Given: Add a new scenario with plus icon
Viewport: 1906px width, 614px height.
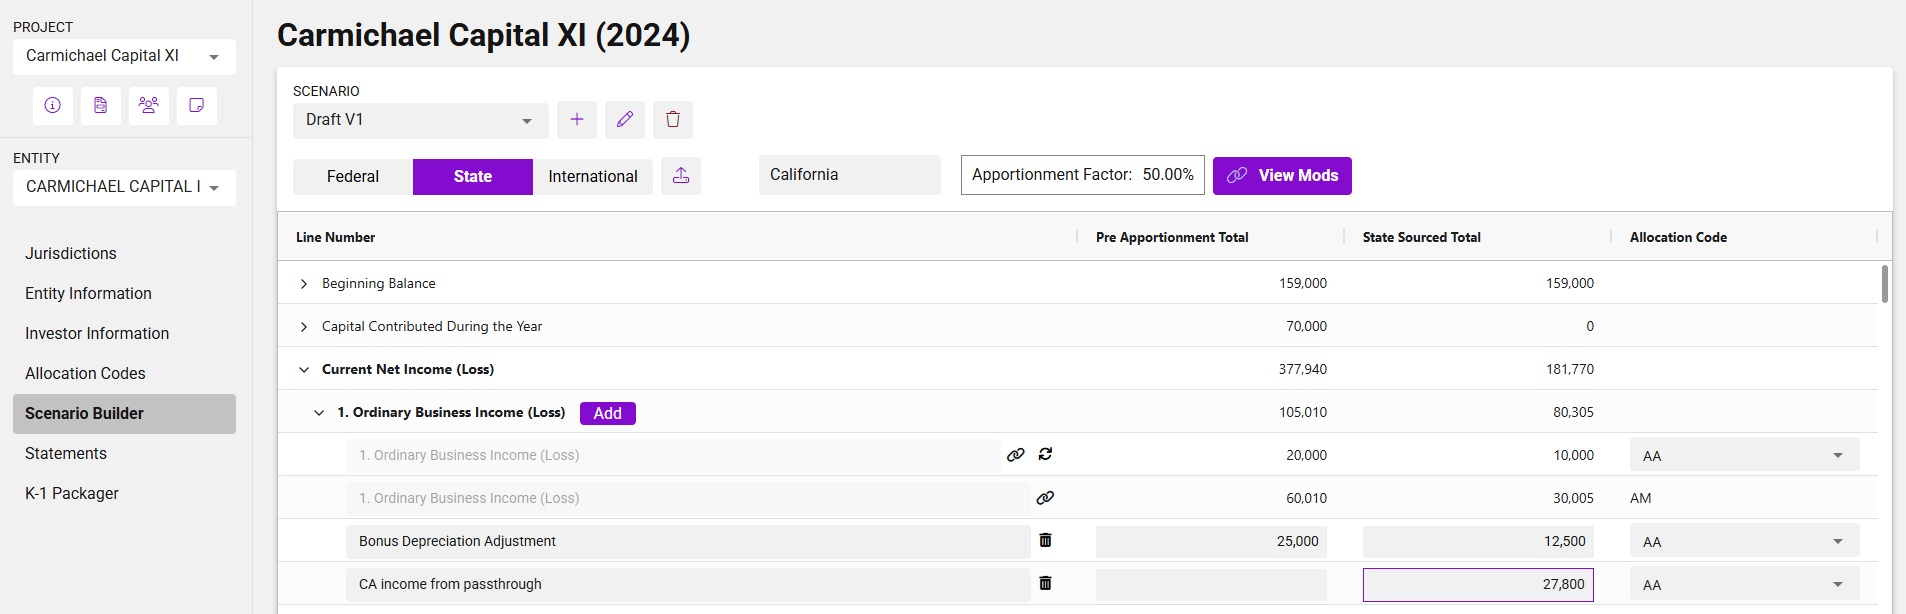Looking at the screenshot, I should 577,120.
